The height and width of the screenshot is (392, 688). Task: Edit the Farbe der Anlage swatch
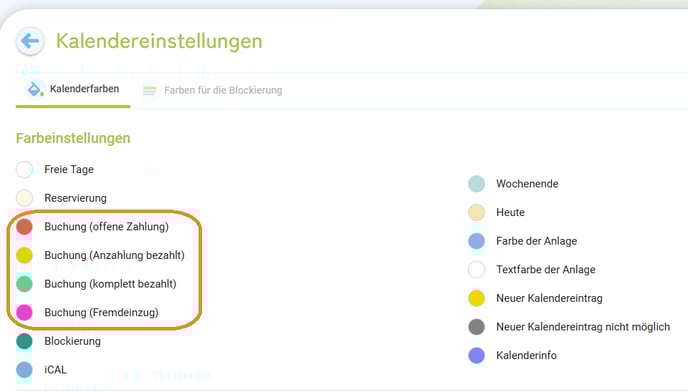pyautogui.click(x=476, y=241)
